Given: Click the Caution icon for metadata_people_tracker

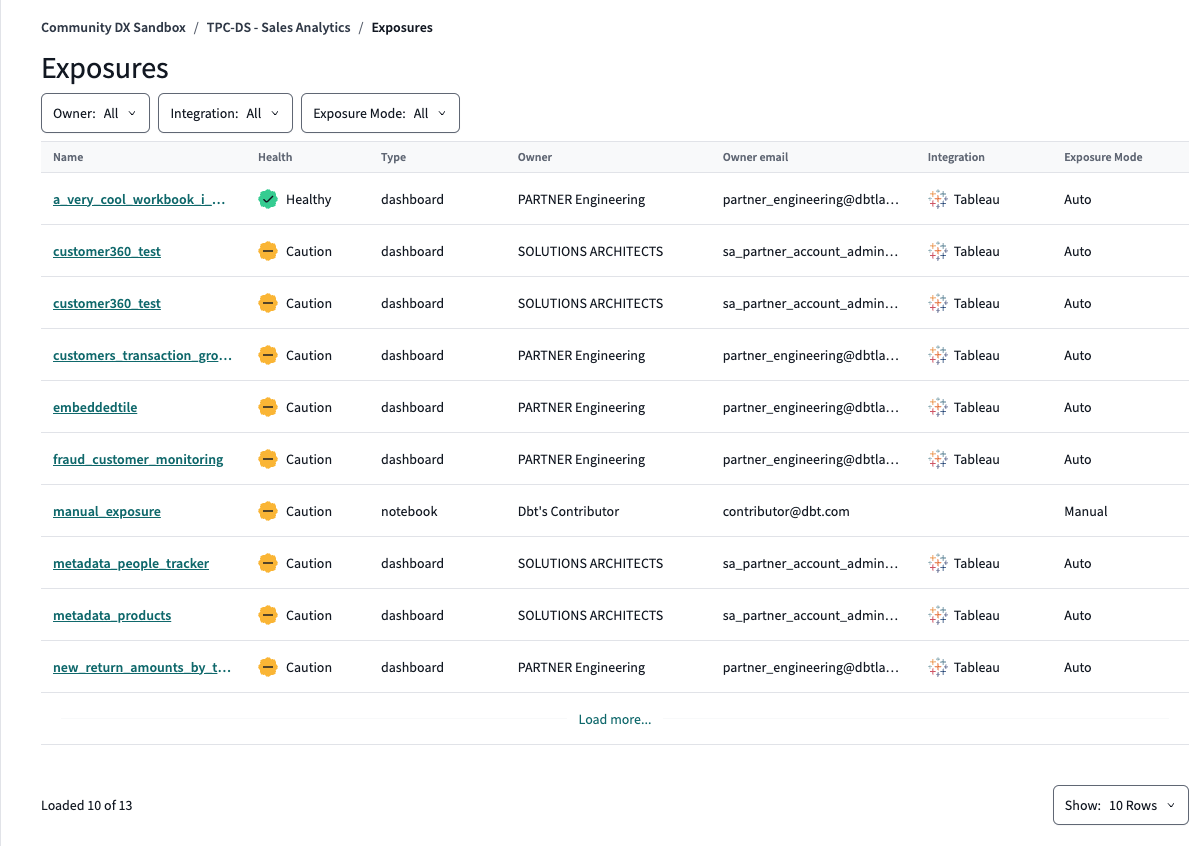Looking at the screenshot, I should pos(267,563).
